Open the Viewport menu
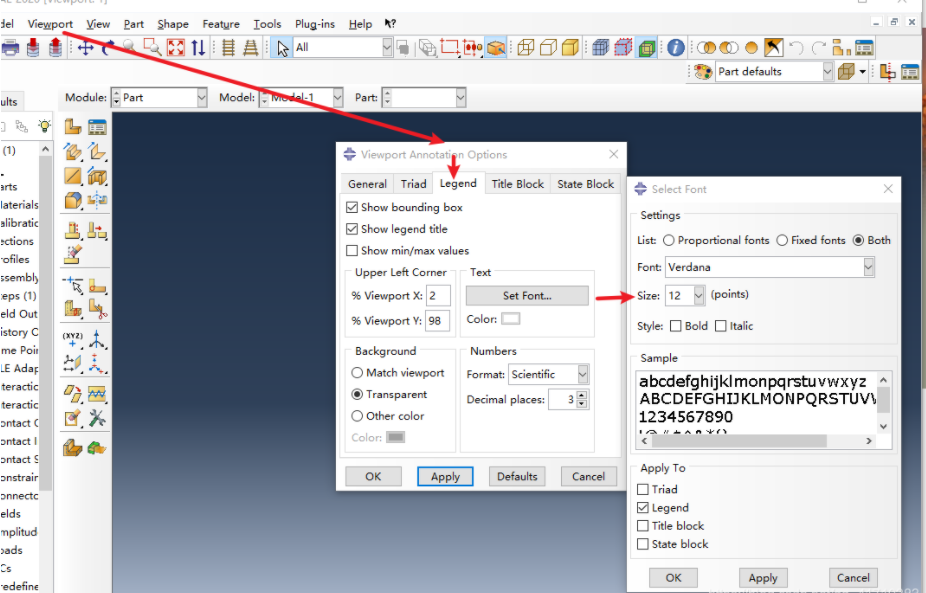The image size is (926, 593). tap(49, 24)
